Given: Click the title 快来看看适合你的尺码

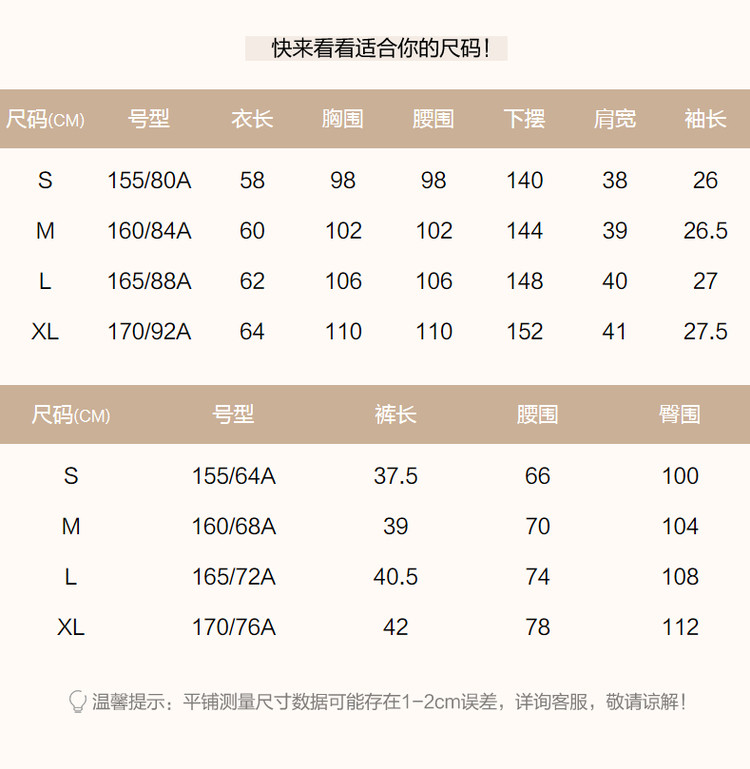Looking at the screenshot, I should (376, 48).
